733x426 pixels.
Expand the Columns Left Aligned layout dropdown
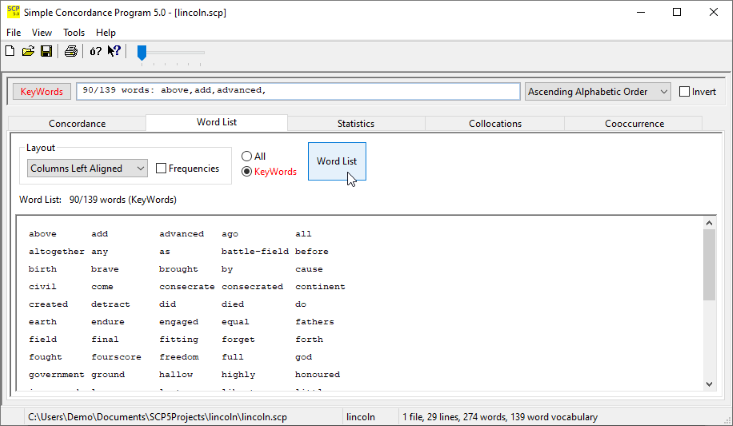coord(88,169)
